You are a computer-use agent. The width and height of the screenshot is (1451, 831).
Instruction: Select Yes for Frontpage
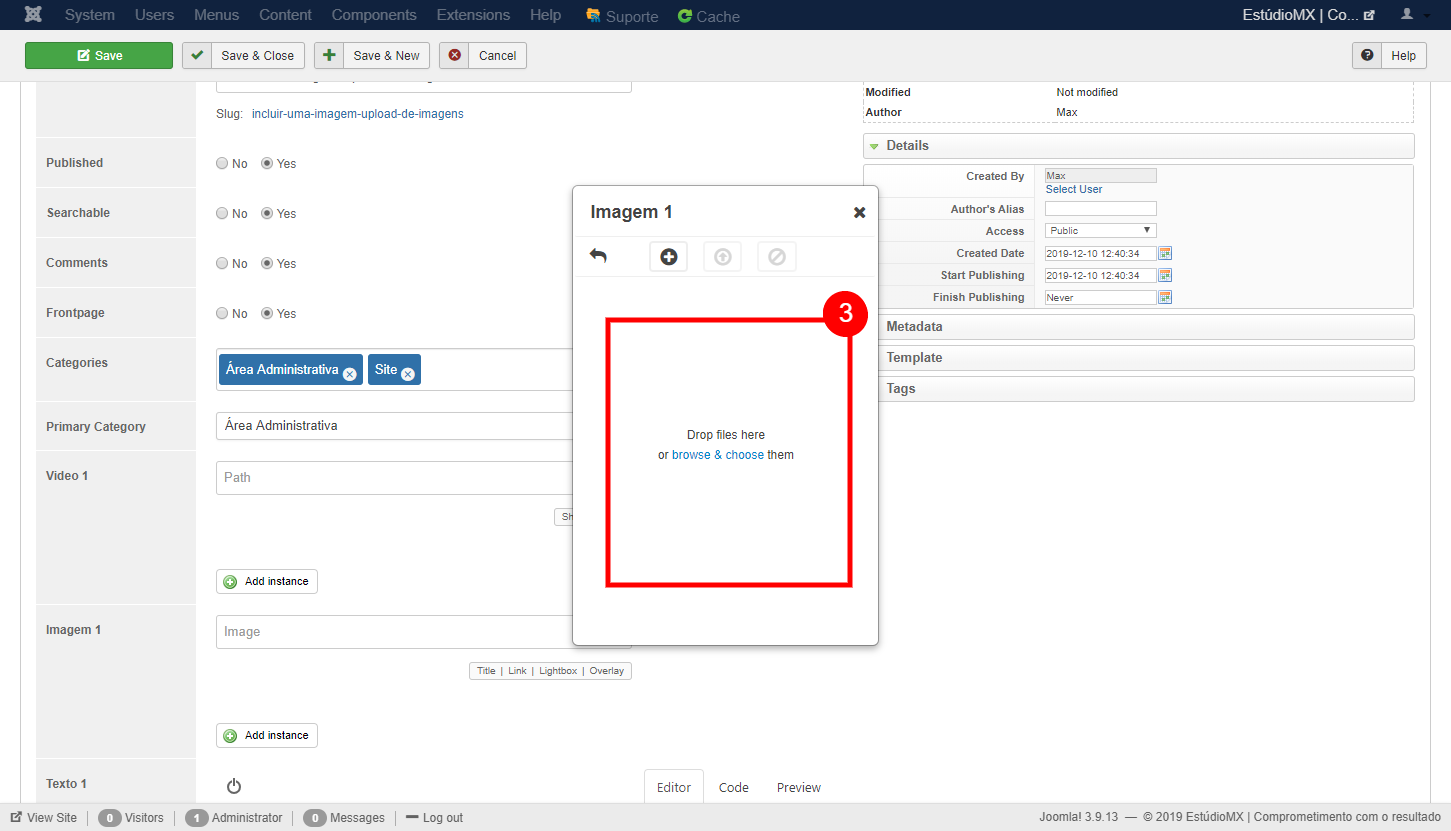[267, 314]
